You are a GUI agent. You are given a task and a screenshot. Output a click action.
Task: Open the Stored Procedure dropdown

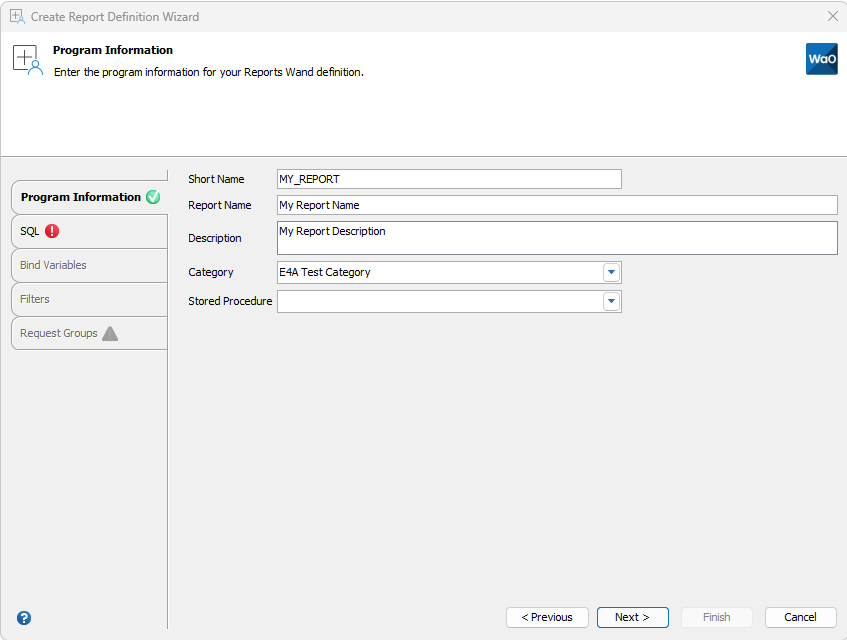tap(611, 301)
